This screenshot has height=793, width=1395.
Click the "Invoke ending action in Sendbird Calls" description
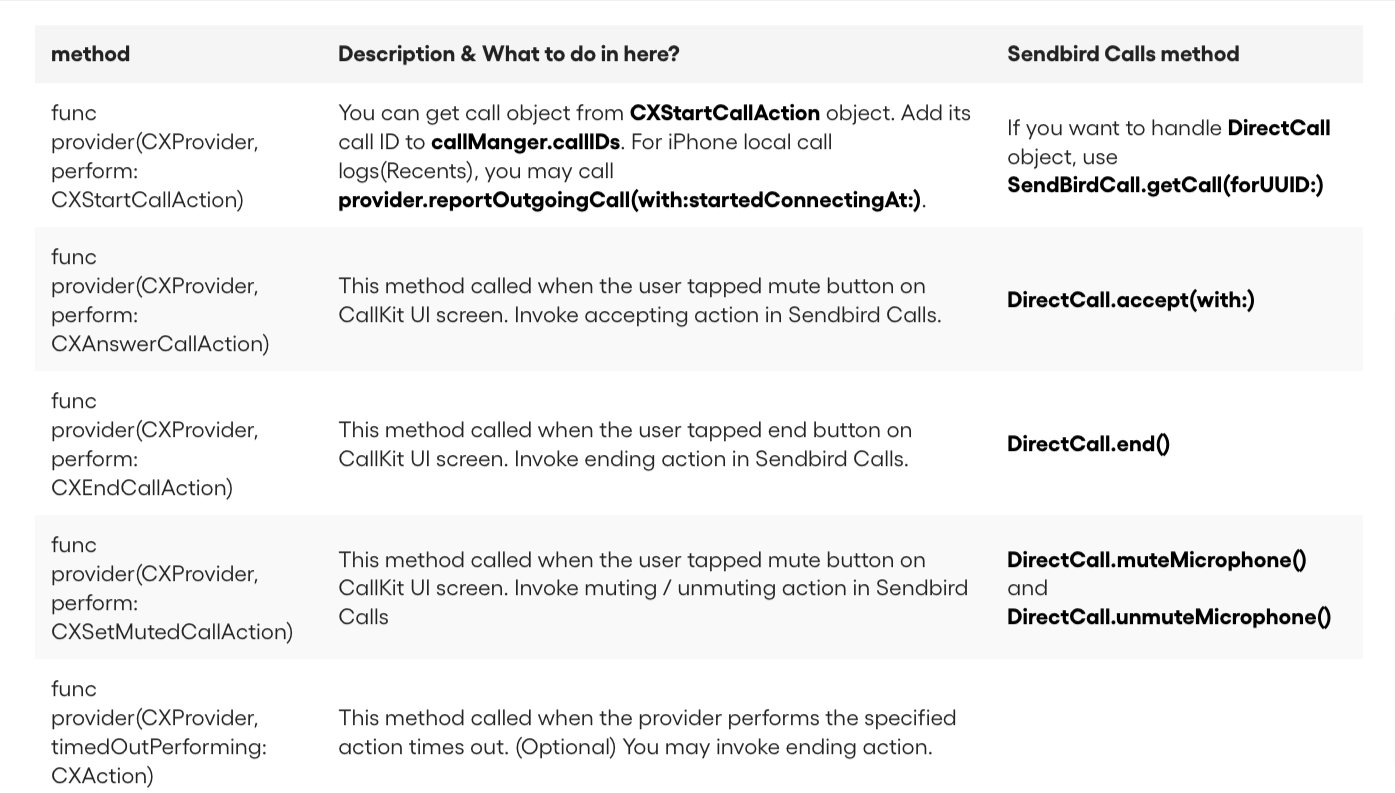[624, 444]
